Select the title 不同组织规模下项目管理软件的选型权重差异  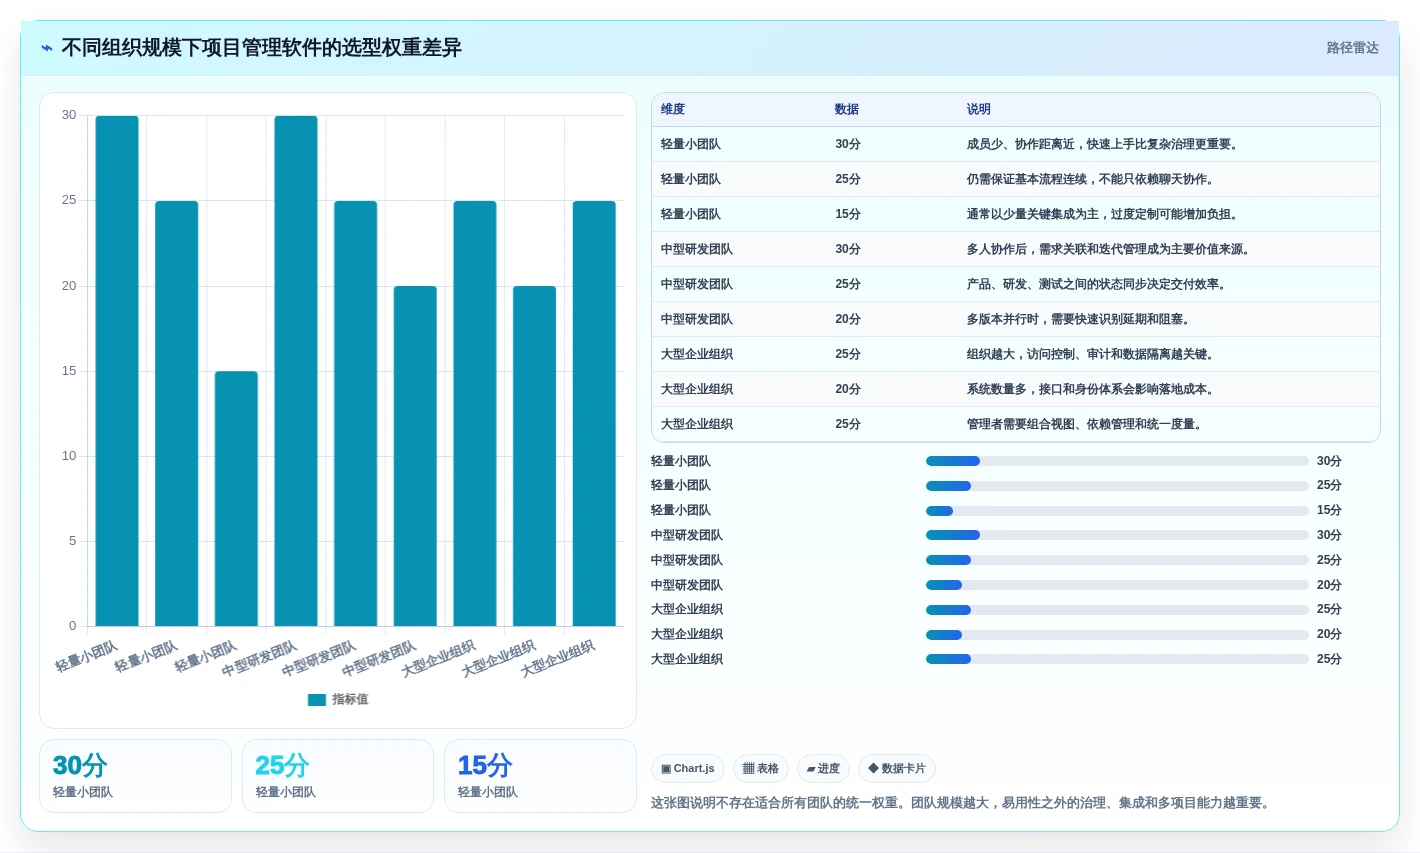coord(261,48)
